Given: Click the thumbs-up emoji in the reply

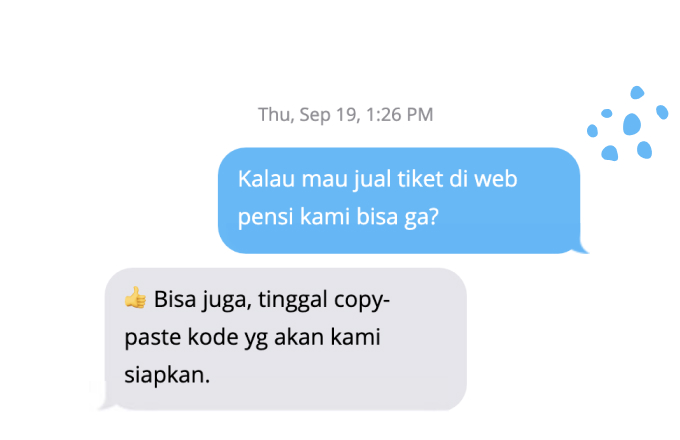Looking at the screenshot, I should click(x=135, y=297).
